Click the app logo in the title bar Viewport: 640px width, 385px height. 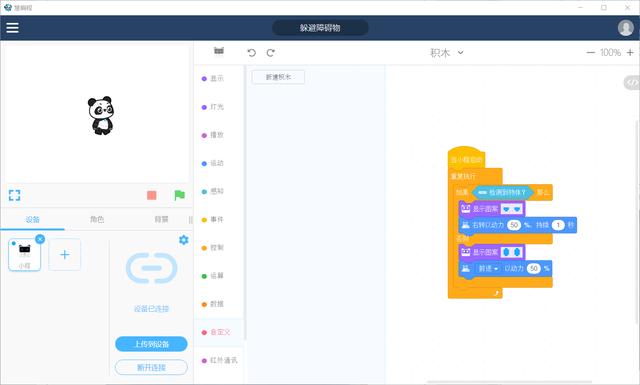(x=7, y=7)
